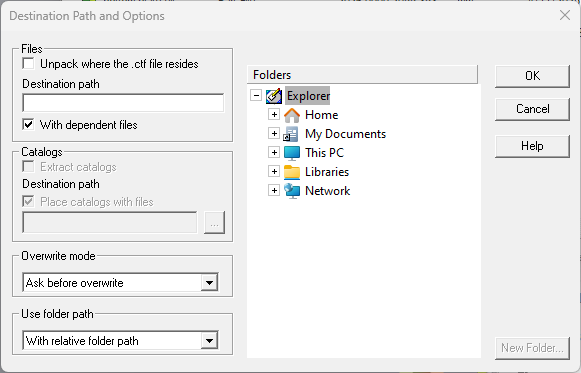Click the My Documents icon
Screen dimensions: 581x373
[x=291, y=134]
